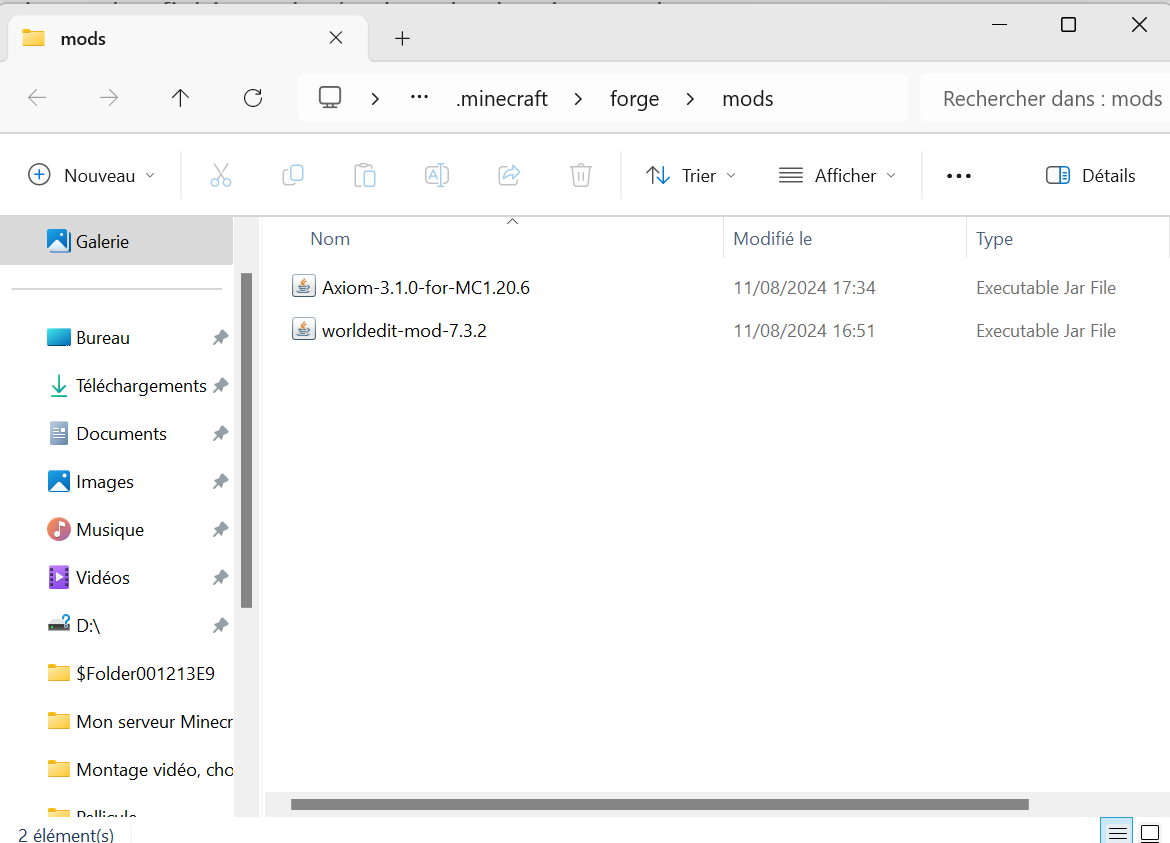Open Galerie in the sidebar
The height and width of the screenshot is (843, 1170).
pos(116,241)
